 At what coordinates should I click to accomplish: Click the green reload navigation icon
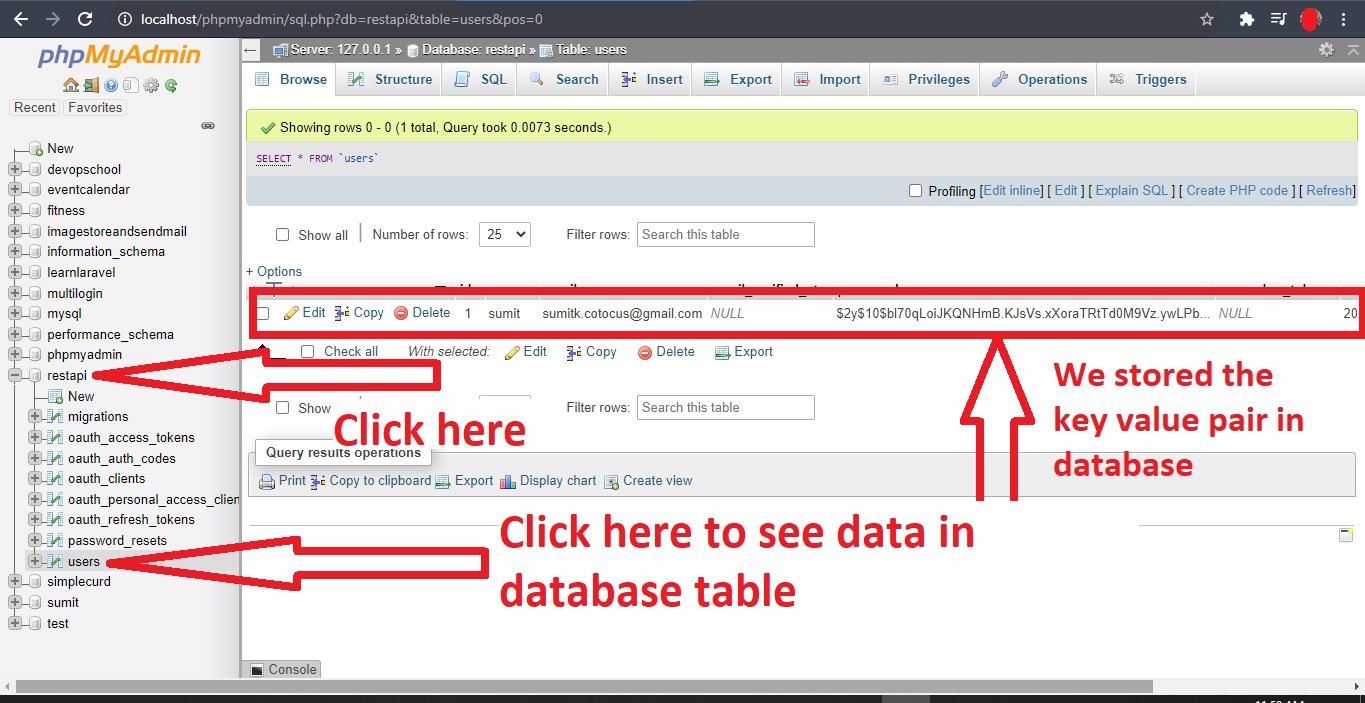click(171, 86)
